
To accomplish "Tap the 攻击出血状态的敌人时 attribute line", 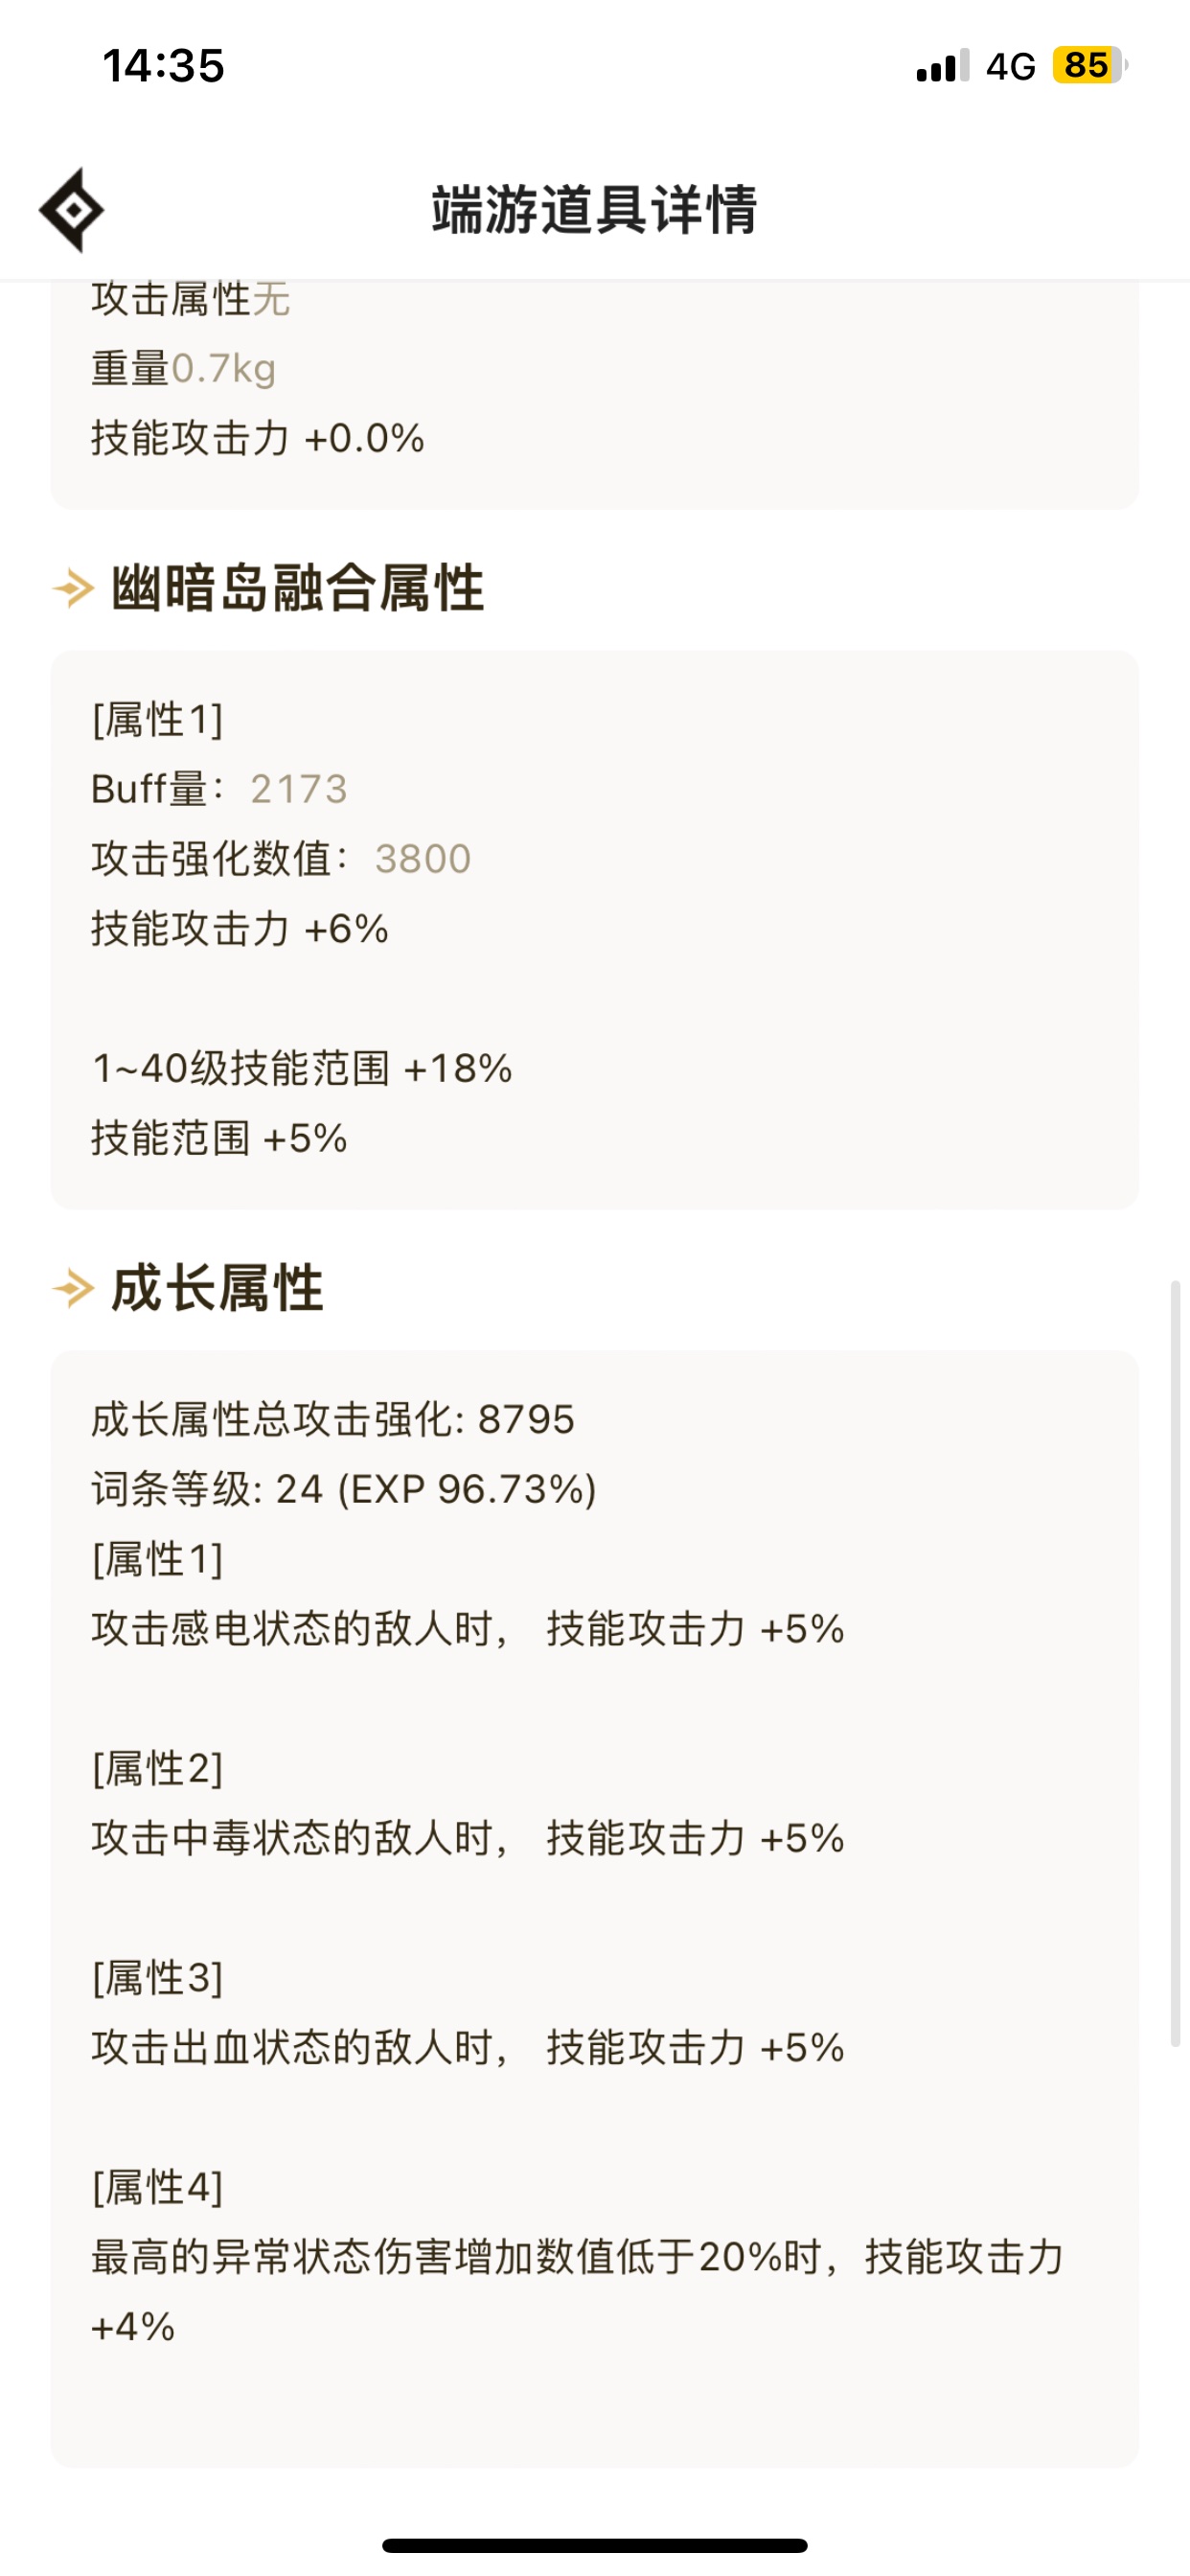I will [x=468, y=2048].
